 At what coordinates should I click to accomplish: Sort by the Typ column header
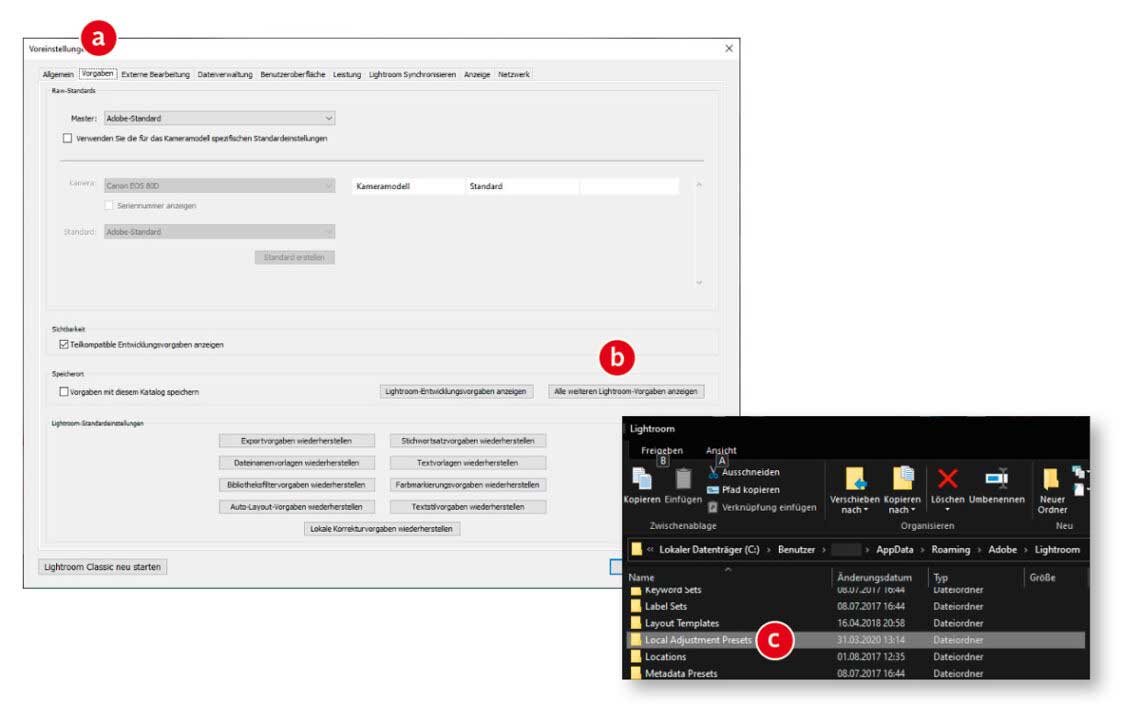pyautogui.click(x=941, y=577)
